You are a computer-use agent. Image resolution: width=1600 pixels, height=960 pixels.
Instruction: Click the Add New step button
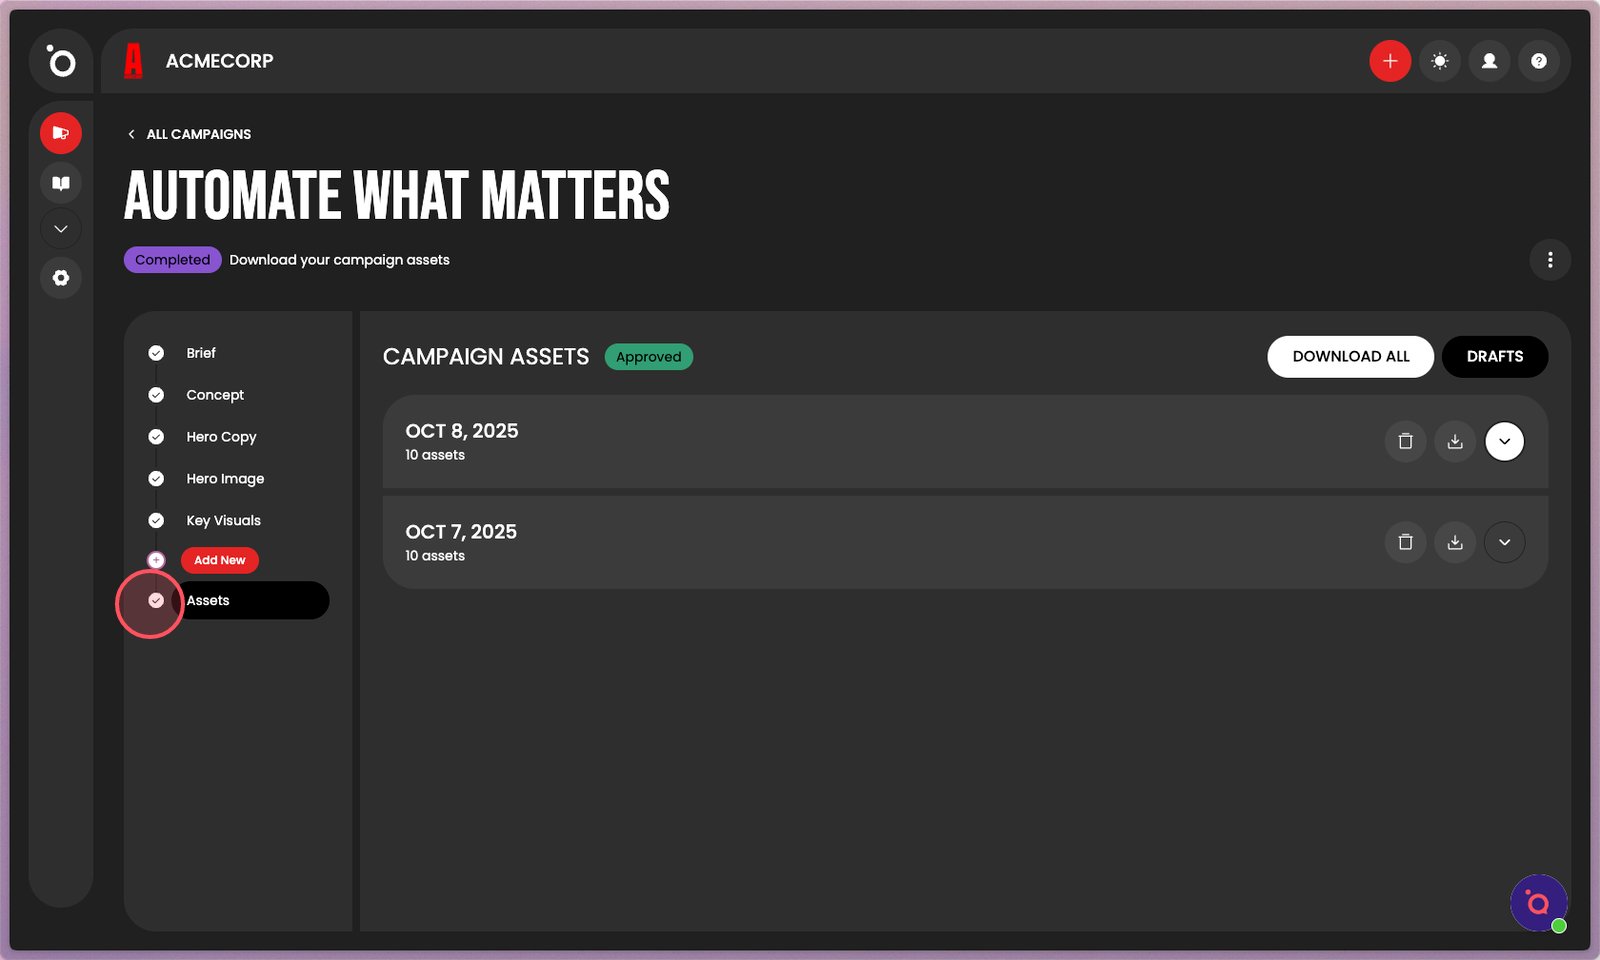[x=219, y=560]
